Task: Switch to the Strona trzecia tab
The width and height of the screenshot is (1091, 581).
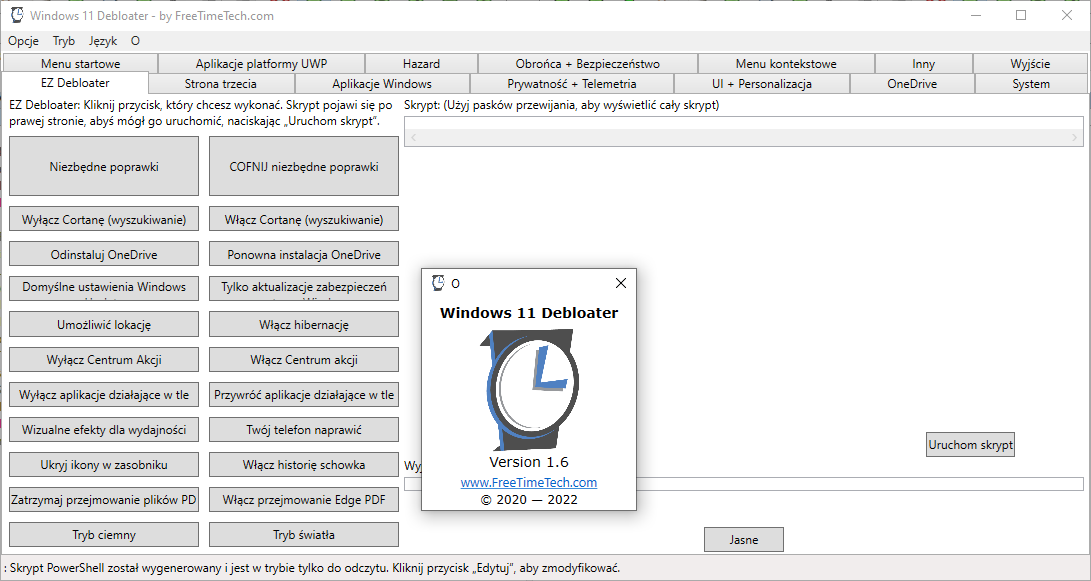Action: (x=221, y=83)
